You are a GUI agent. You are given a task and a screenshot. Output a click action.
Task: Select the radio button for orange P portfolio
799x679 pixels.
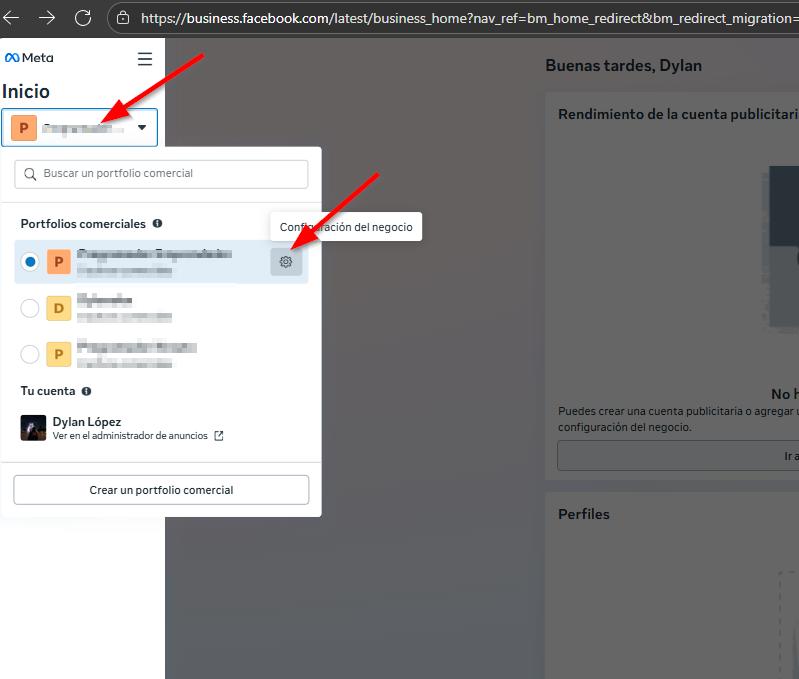pyautogui.click(x=30, y=262)
